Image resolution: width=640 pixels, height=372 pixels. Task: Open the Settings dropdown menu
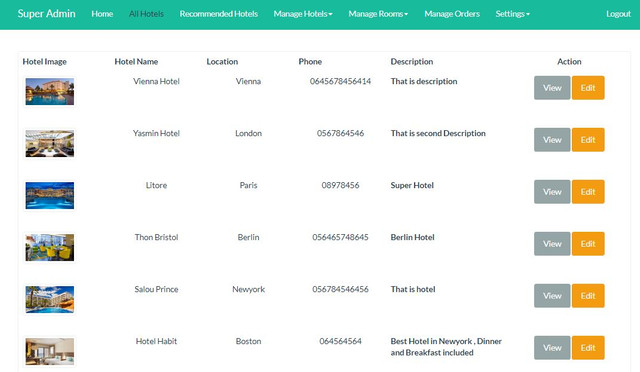click(513, 14)
